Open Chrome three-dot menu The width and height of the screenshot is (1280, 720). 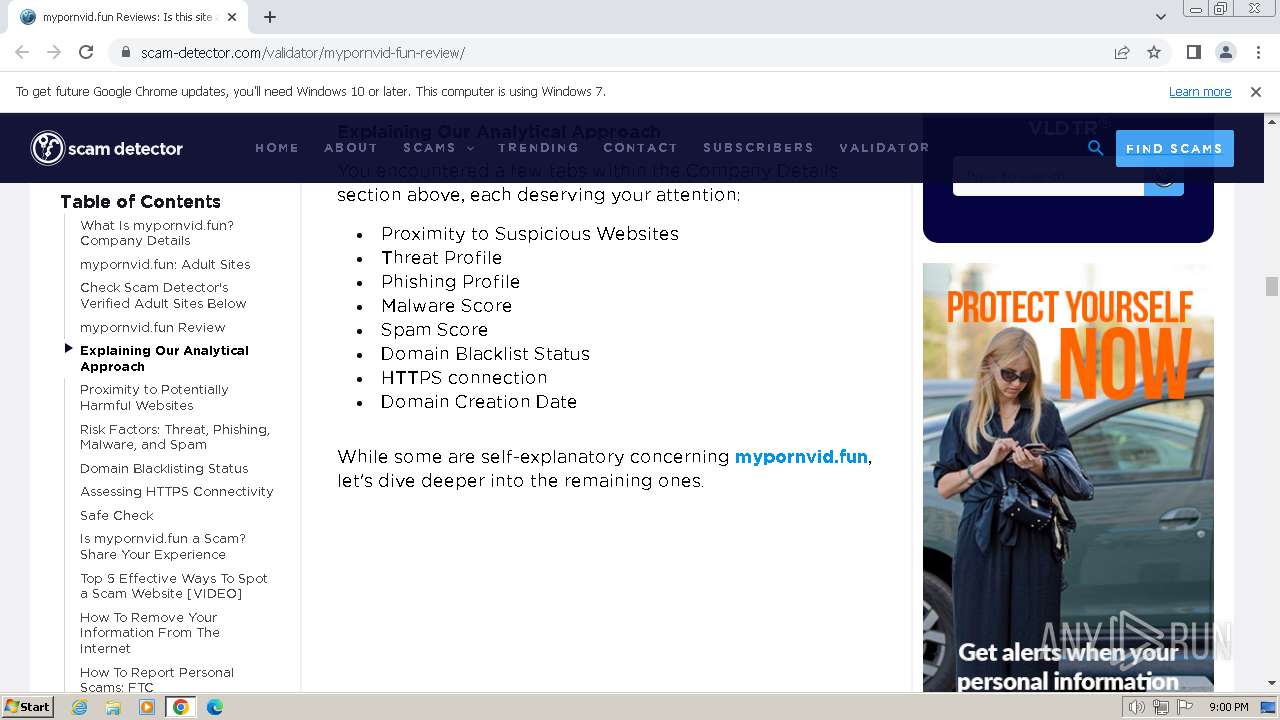tap(1258, 52)
